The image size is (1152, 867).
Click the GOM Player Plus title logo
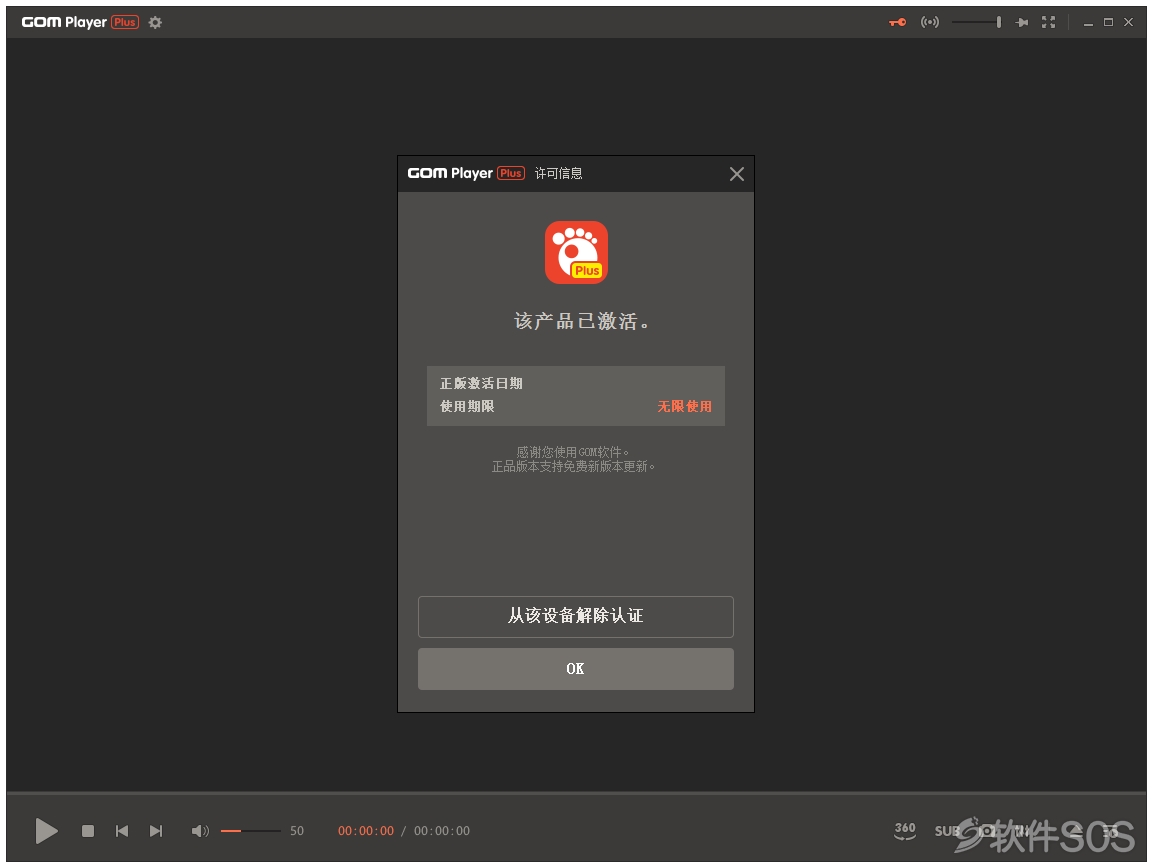coord(80,23)
